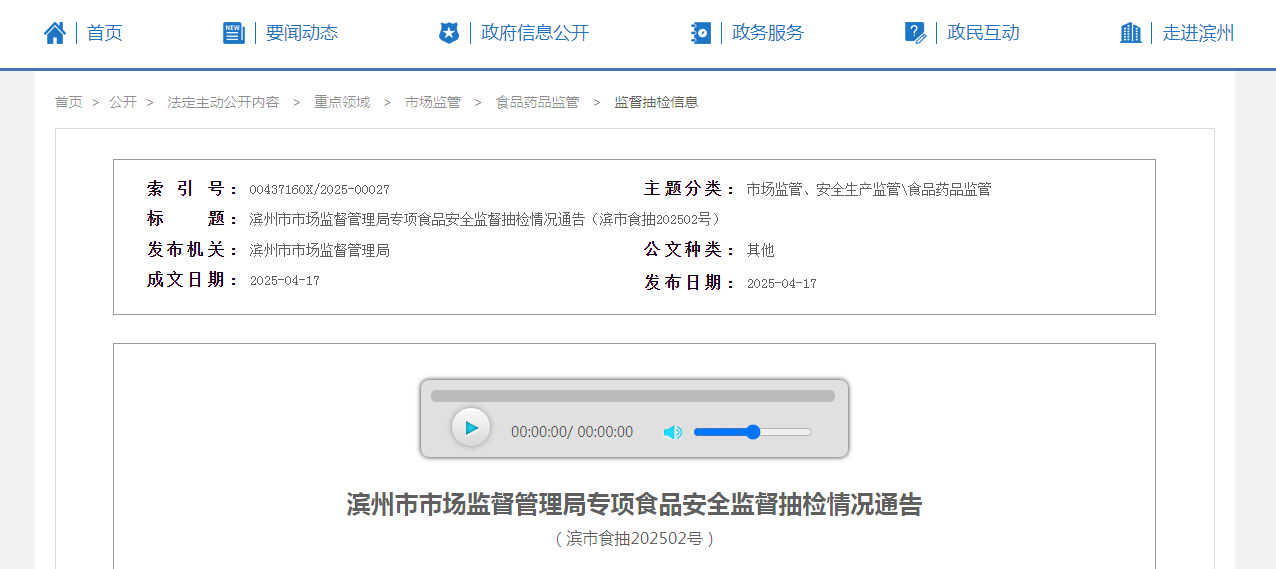Open the 首页 navigation menu item

[x=105, y=33]
